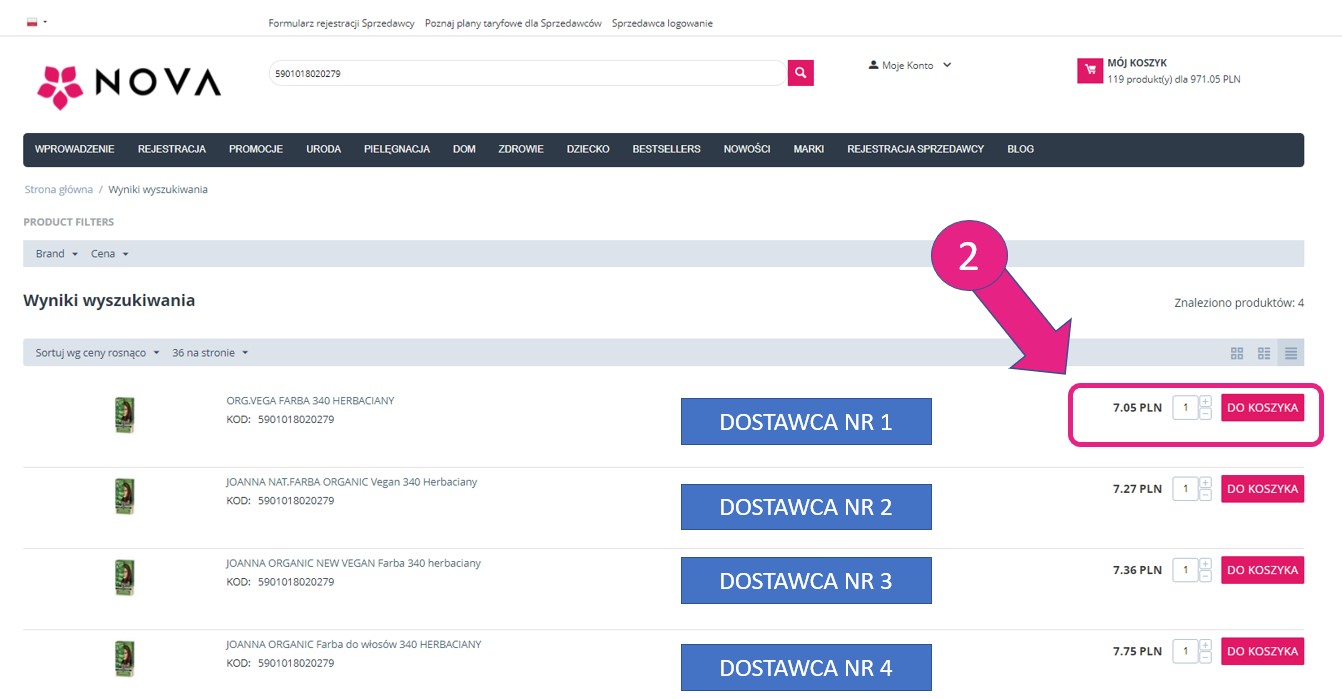The height and width of the screenshot is (699, 1342).
Task: Go to BESTSELLERS in navigation bar
Action: [666, 149]
